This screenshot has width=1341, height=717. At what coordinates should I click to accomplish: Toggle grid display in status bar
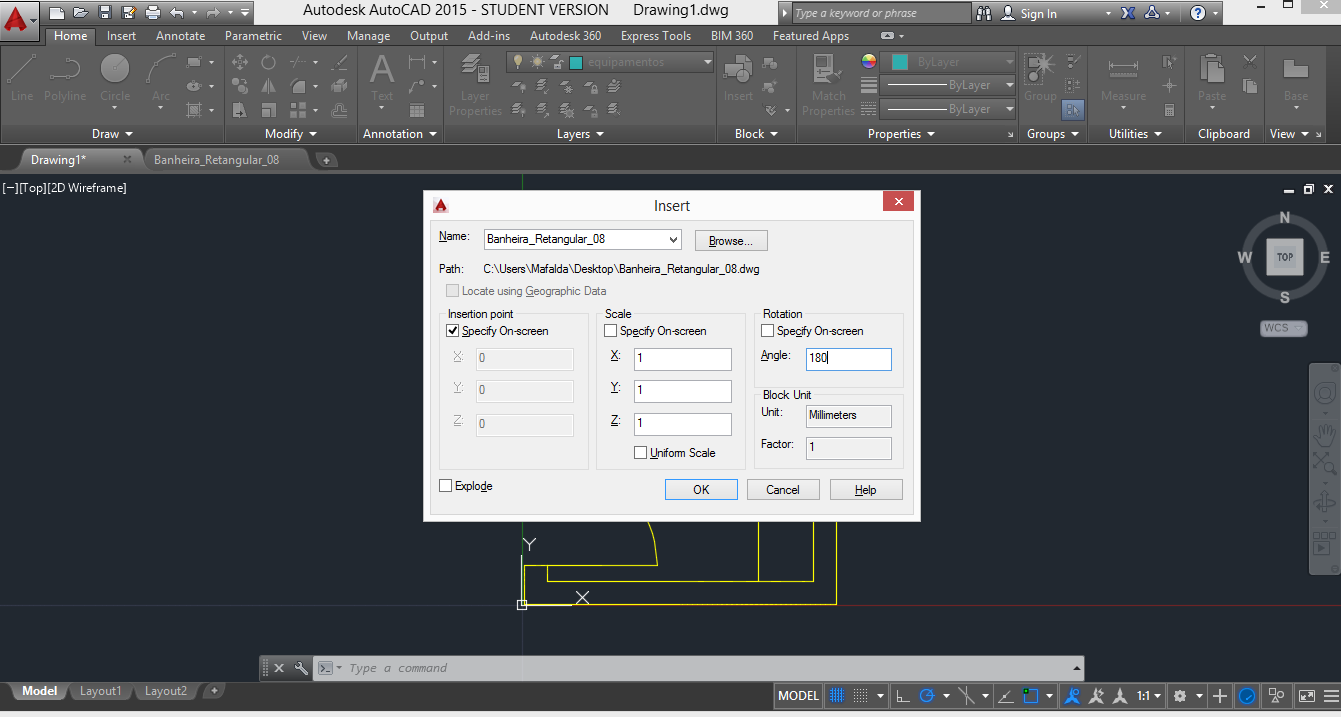pos(837,696)
